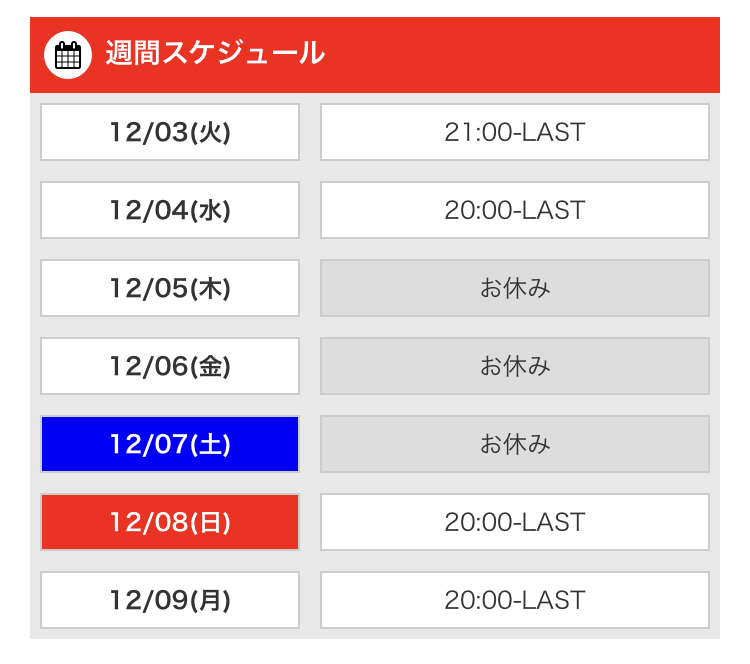The image size is (750, 664).
Task: Click the 土 weekday label on blue cell
Action: coord(210,444)
